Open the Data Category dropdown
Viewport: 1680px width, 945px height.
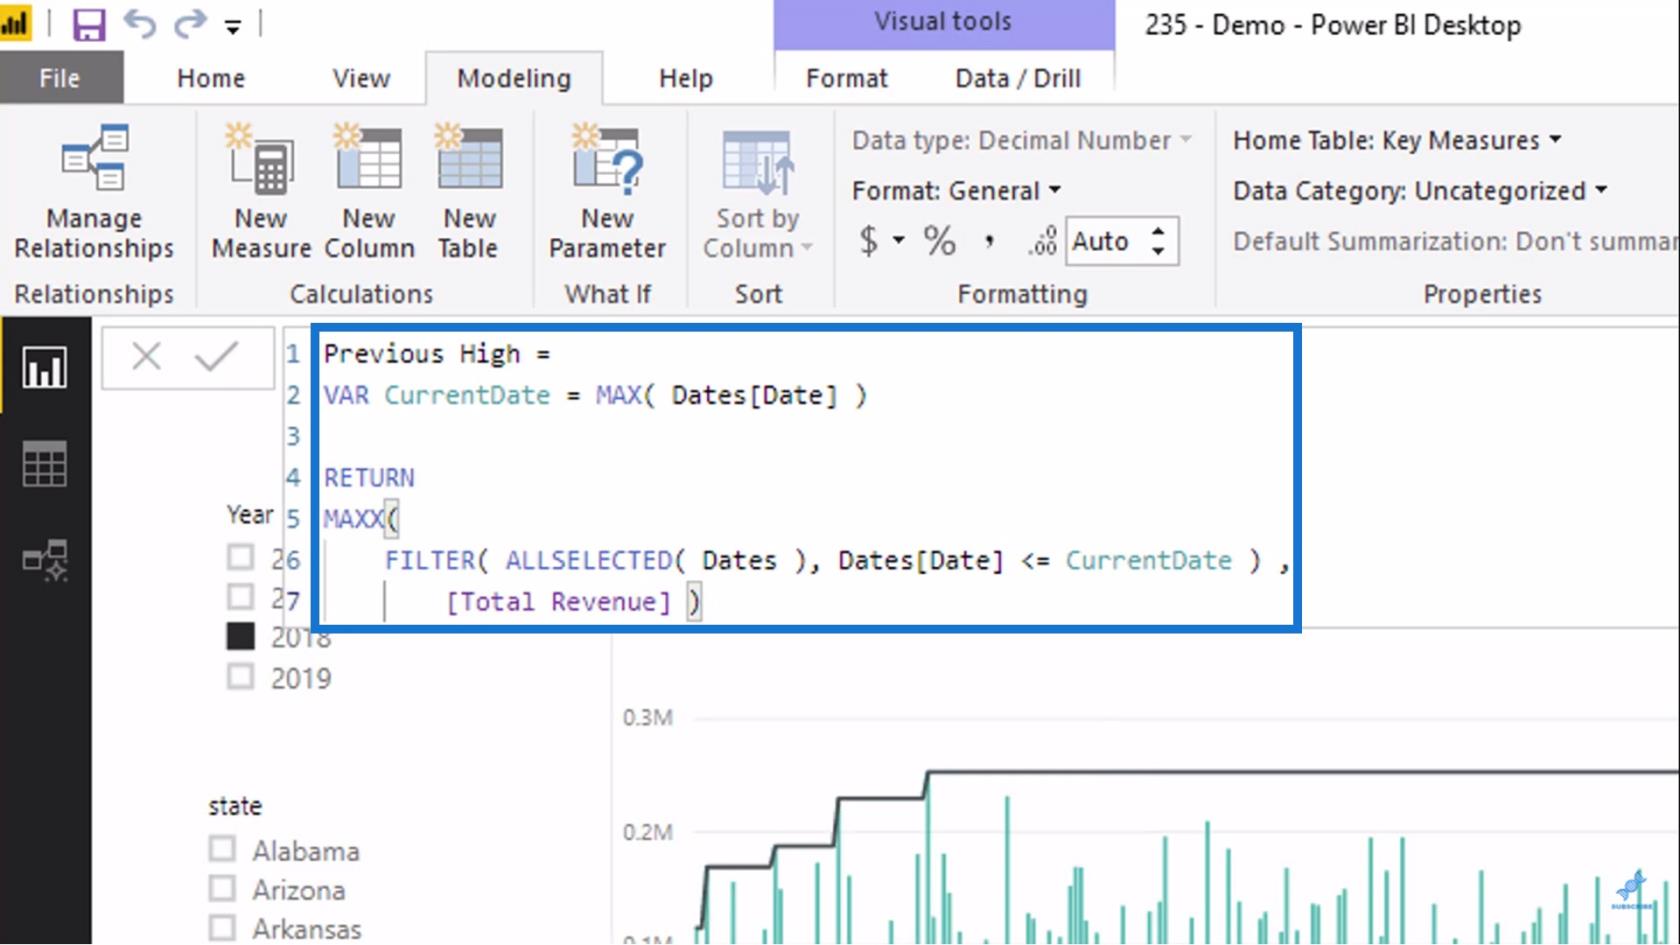(x=1420, y=190)
